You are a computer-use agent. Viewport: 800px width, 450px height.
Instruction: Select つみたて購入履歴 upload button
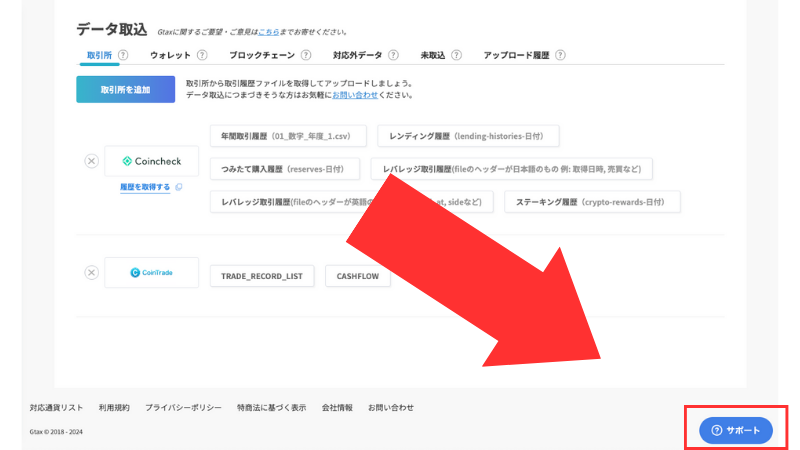tap(285, 169)
